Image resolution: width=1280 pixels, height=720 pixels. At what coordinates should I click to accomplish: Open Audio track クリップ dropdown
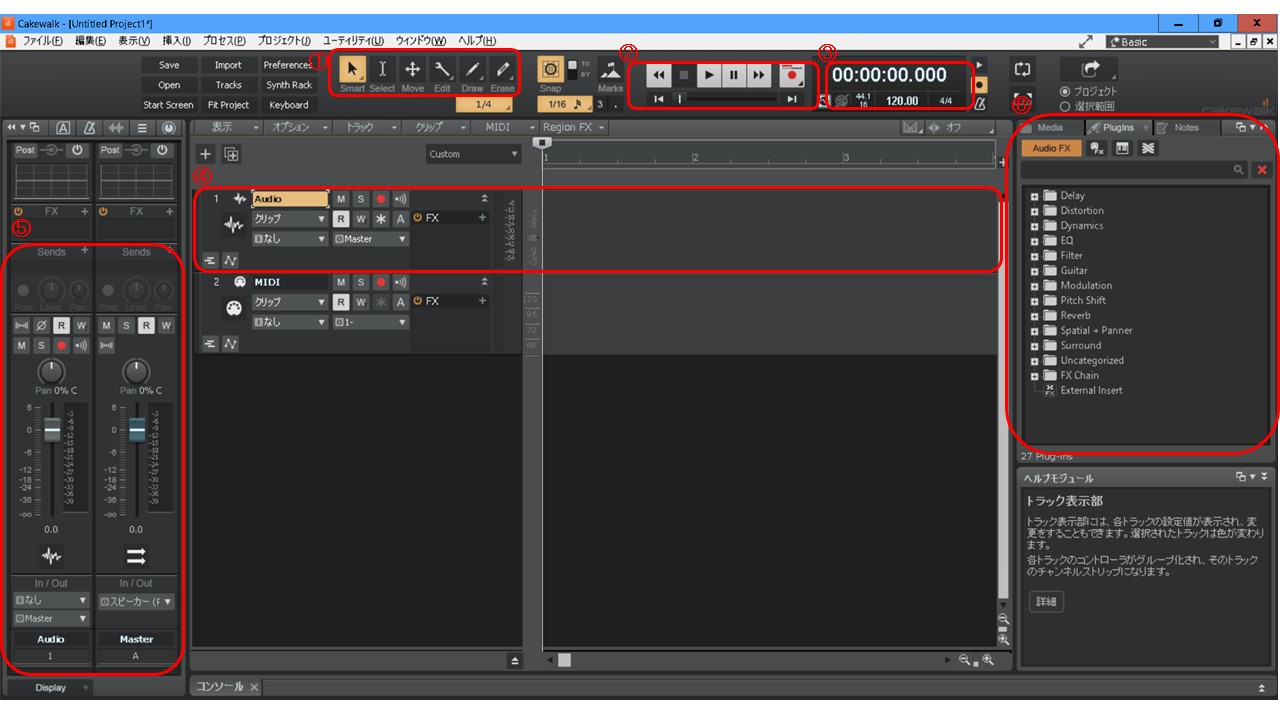(x=290, y=218)
